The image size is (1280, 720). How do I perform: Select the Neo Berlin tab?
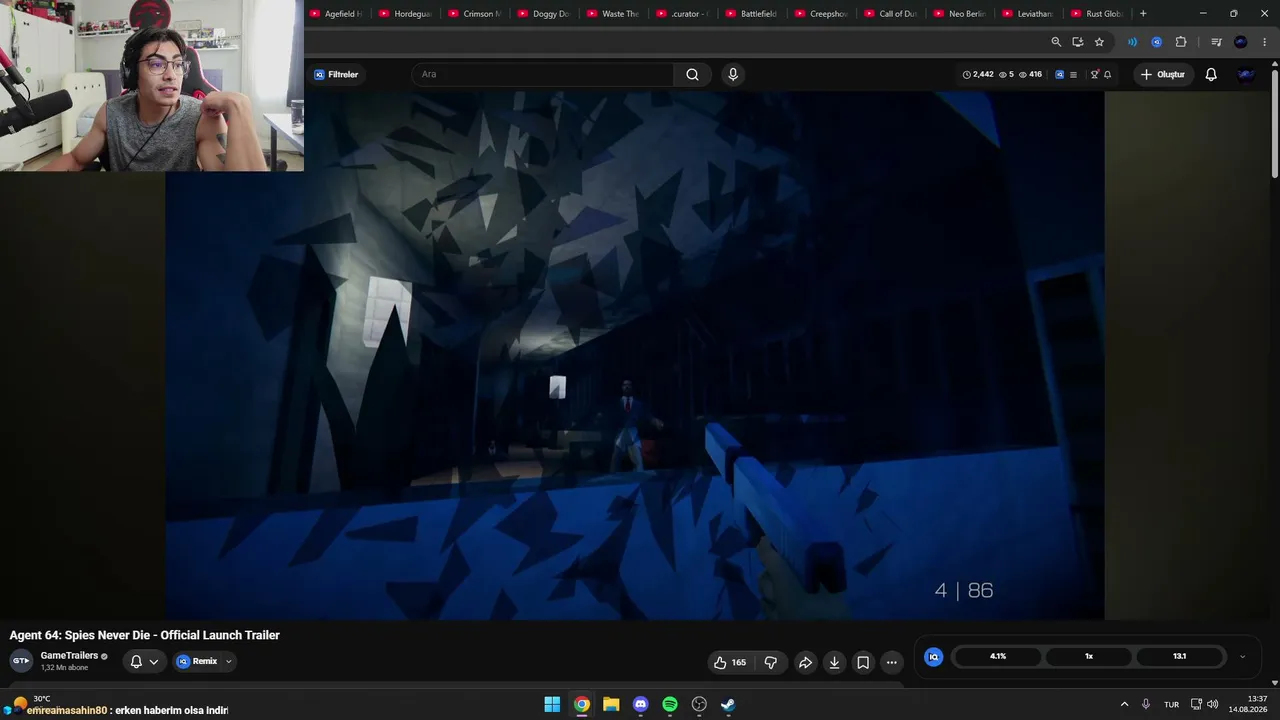tap(958, 14)
